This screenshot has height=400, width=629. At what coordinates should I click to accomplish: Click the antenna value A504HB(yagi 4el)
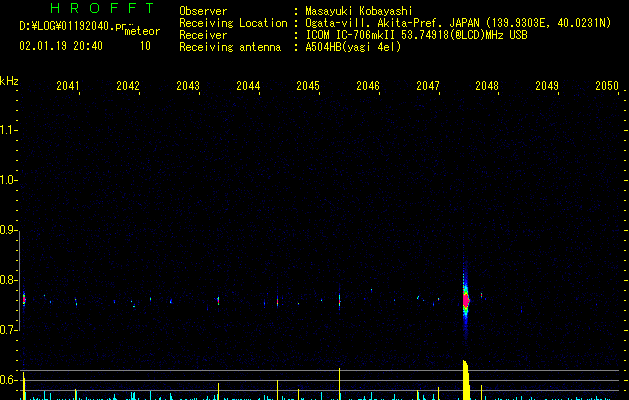353,47
